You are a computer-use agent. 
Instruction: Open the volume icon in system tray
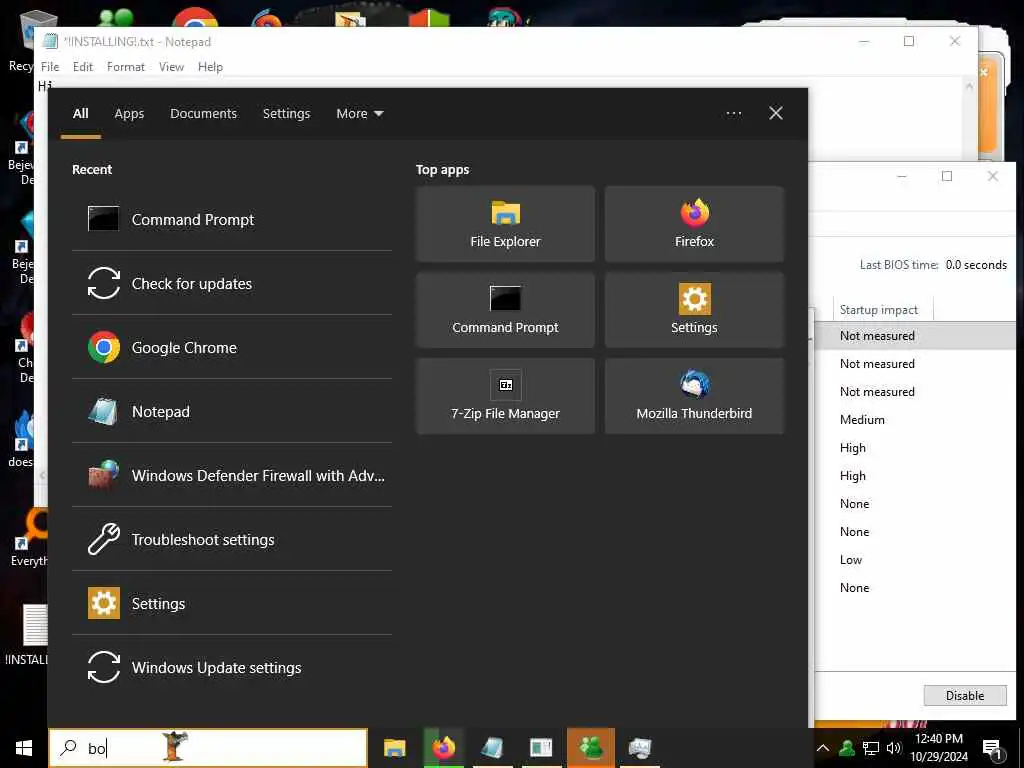893,748
